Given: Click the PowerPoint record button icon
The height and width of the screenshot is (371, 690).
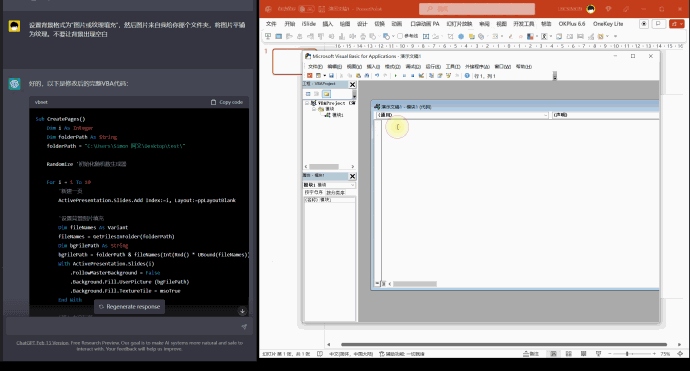Looking at the screenshot, I should (x=644, y=24).
